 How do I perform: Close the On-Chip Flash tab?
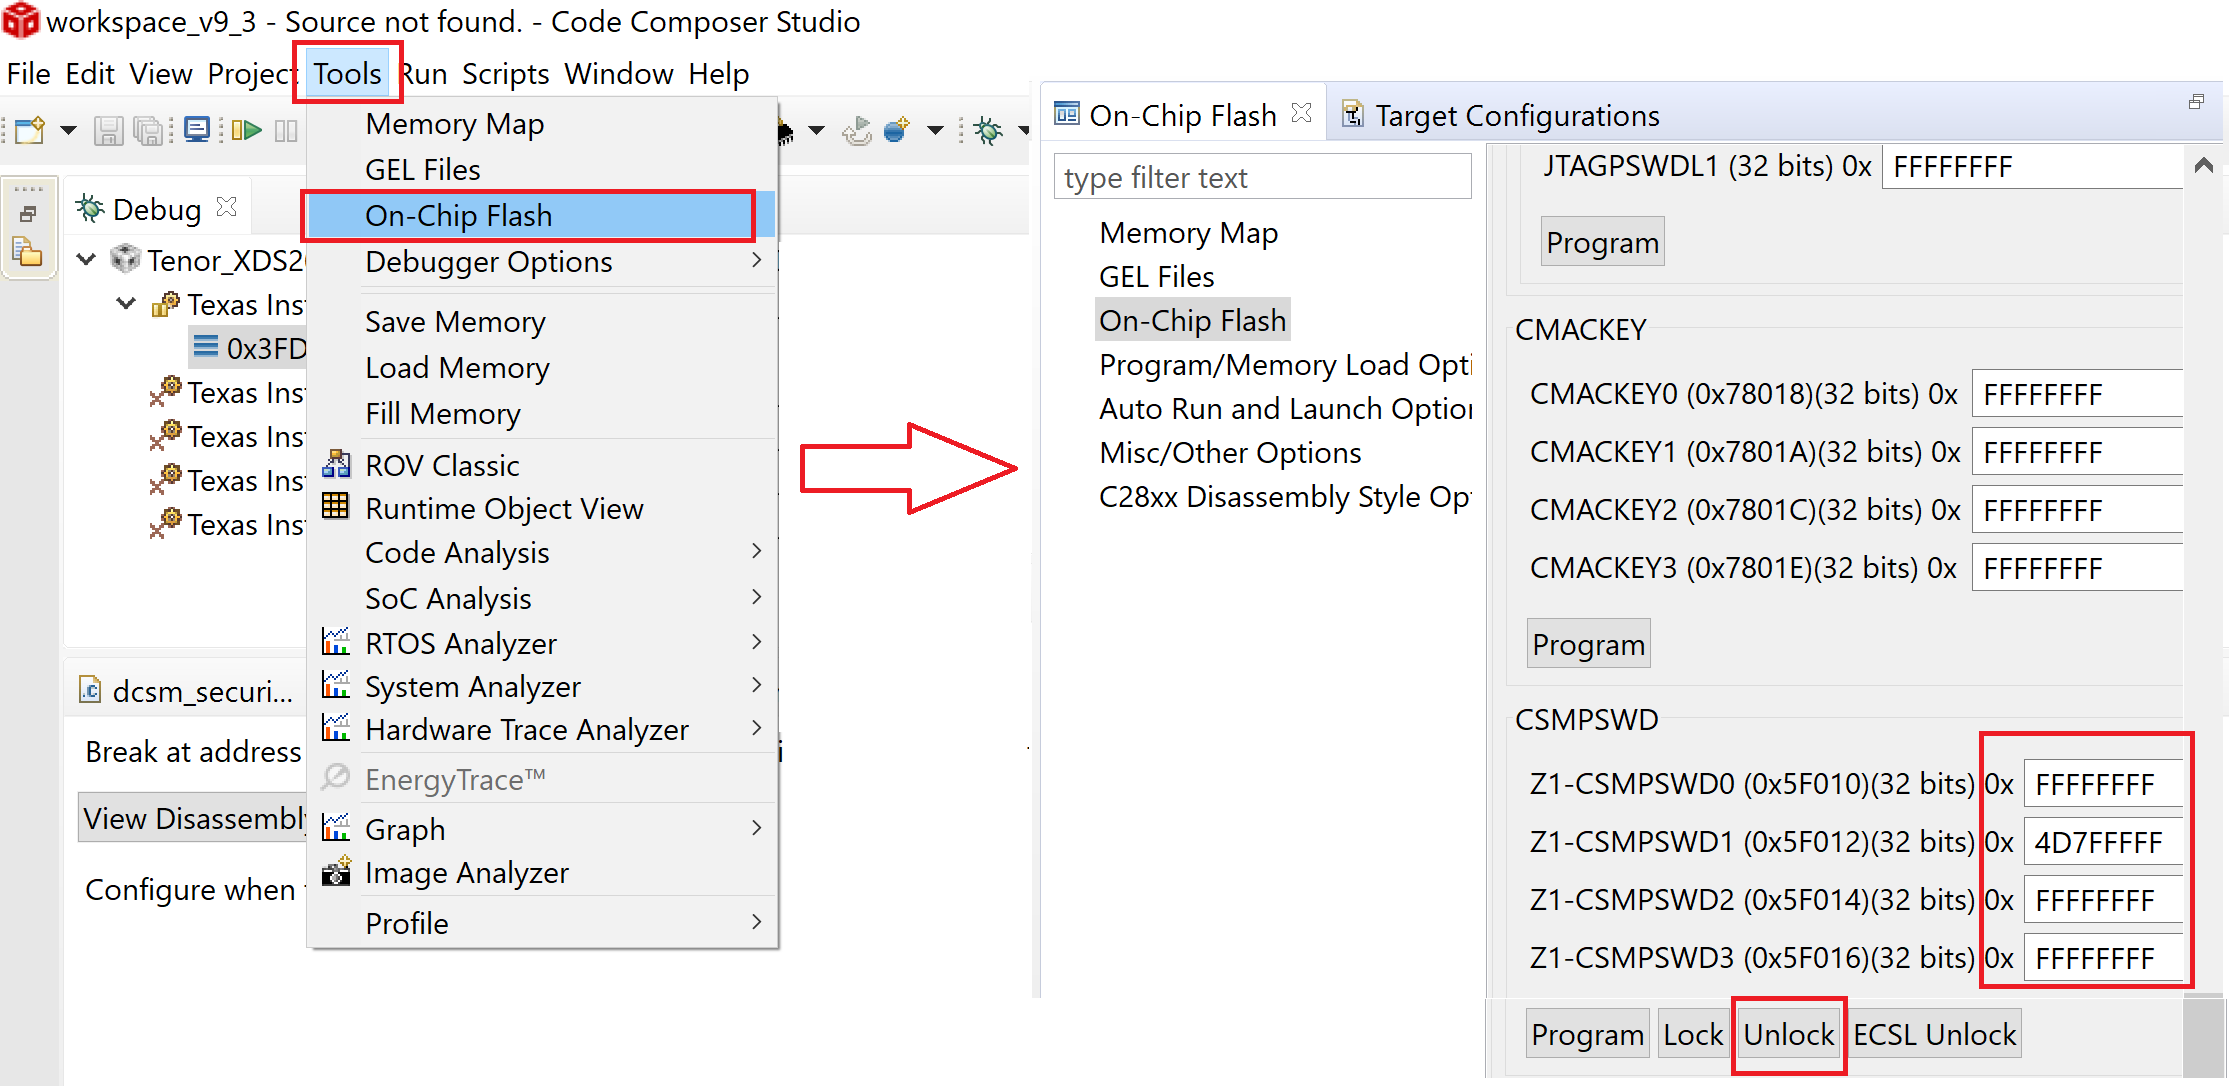pos(1301,114)
